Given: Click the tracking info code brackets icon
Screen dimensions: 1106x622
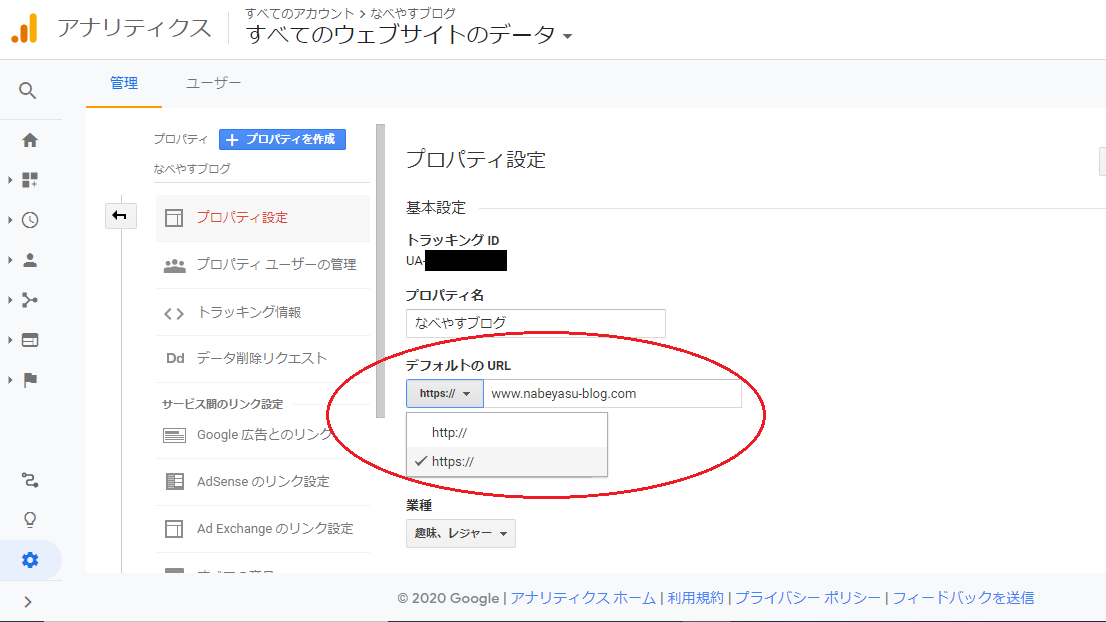Looking at the screenshot, I should click(174, 313).
